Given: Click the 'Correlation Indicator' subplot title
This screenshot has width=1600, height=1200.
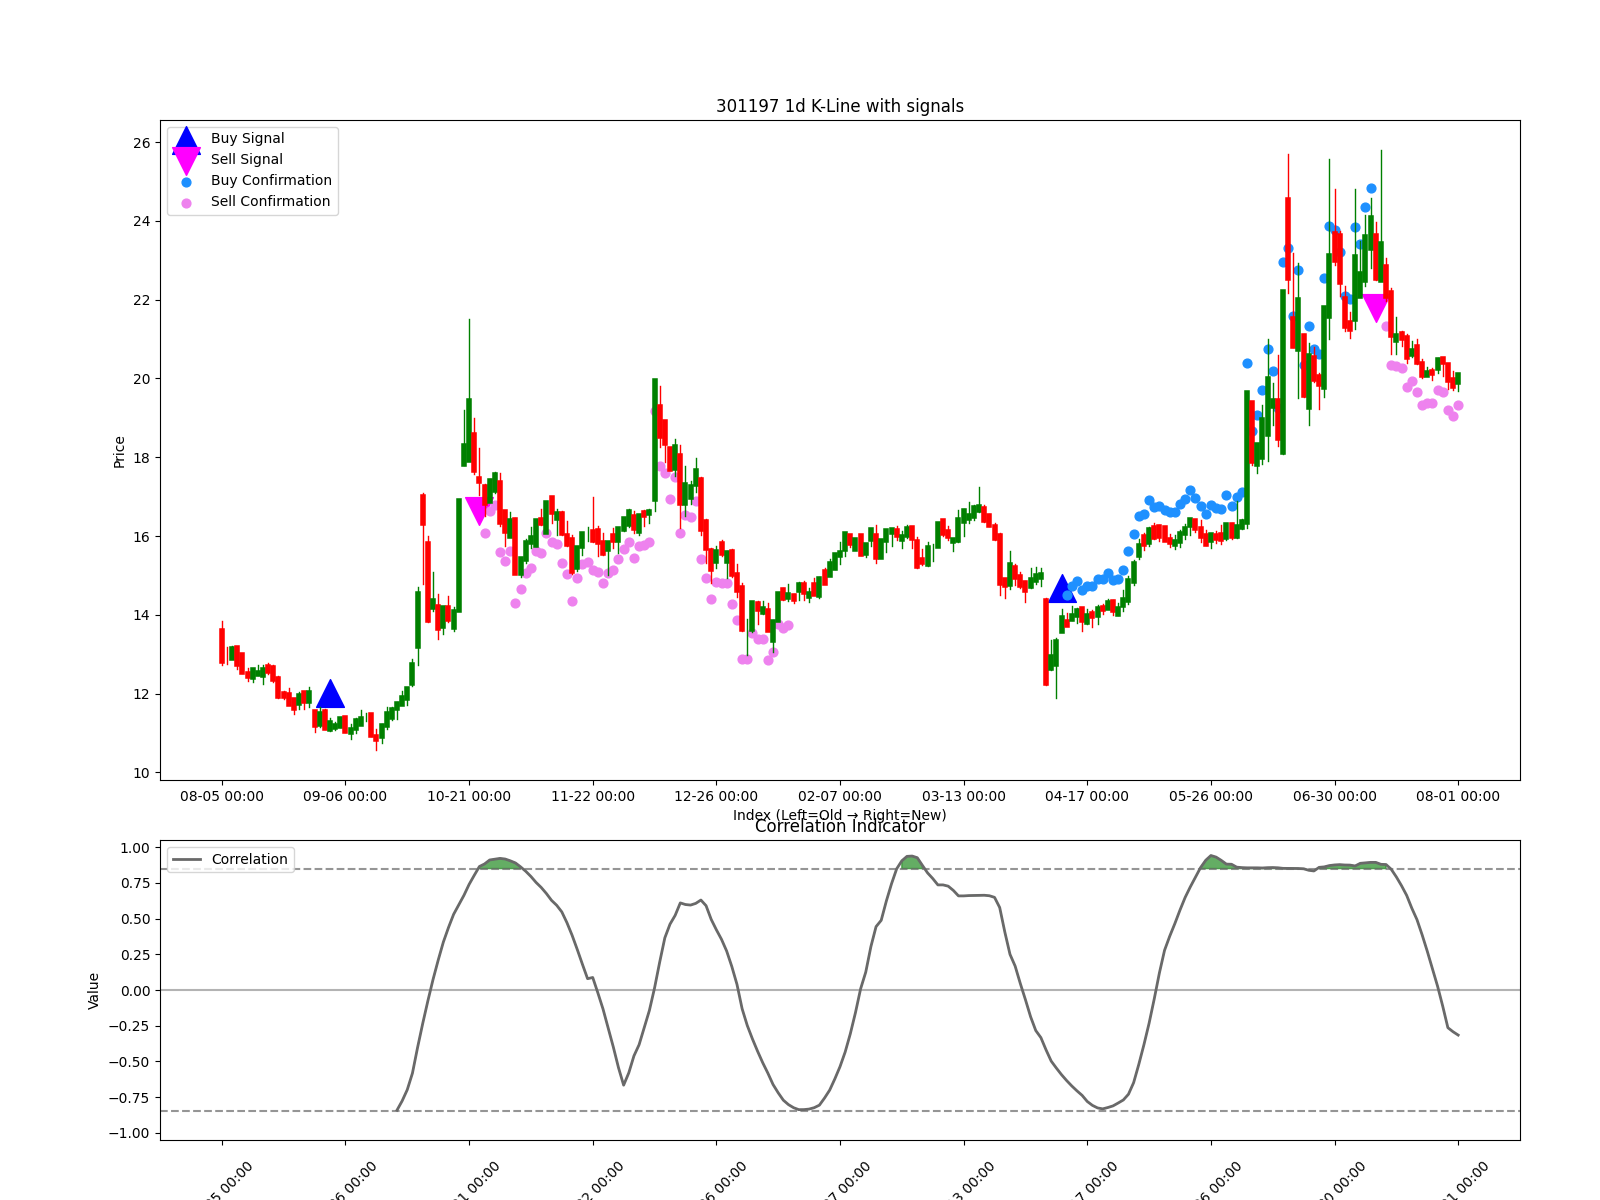Looking at the screenshot, I should [x=840, y=826].
